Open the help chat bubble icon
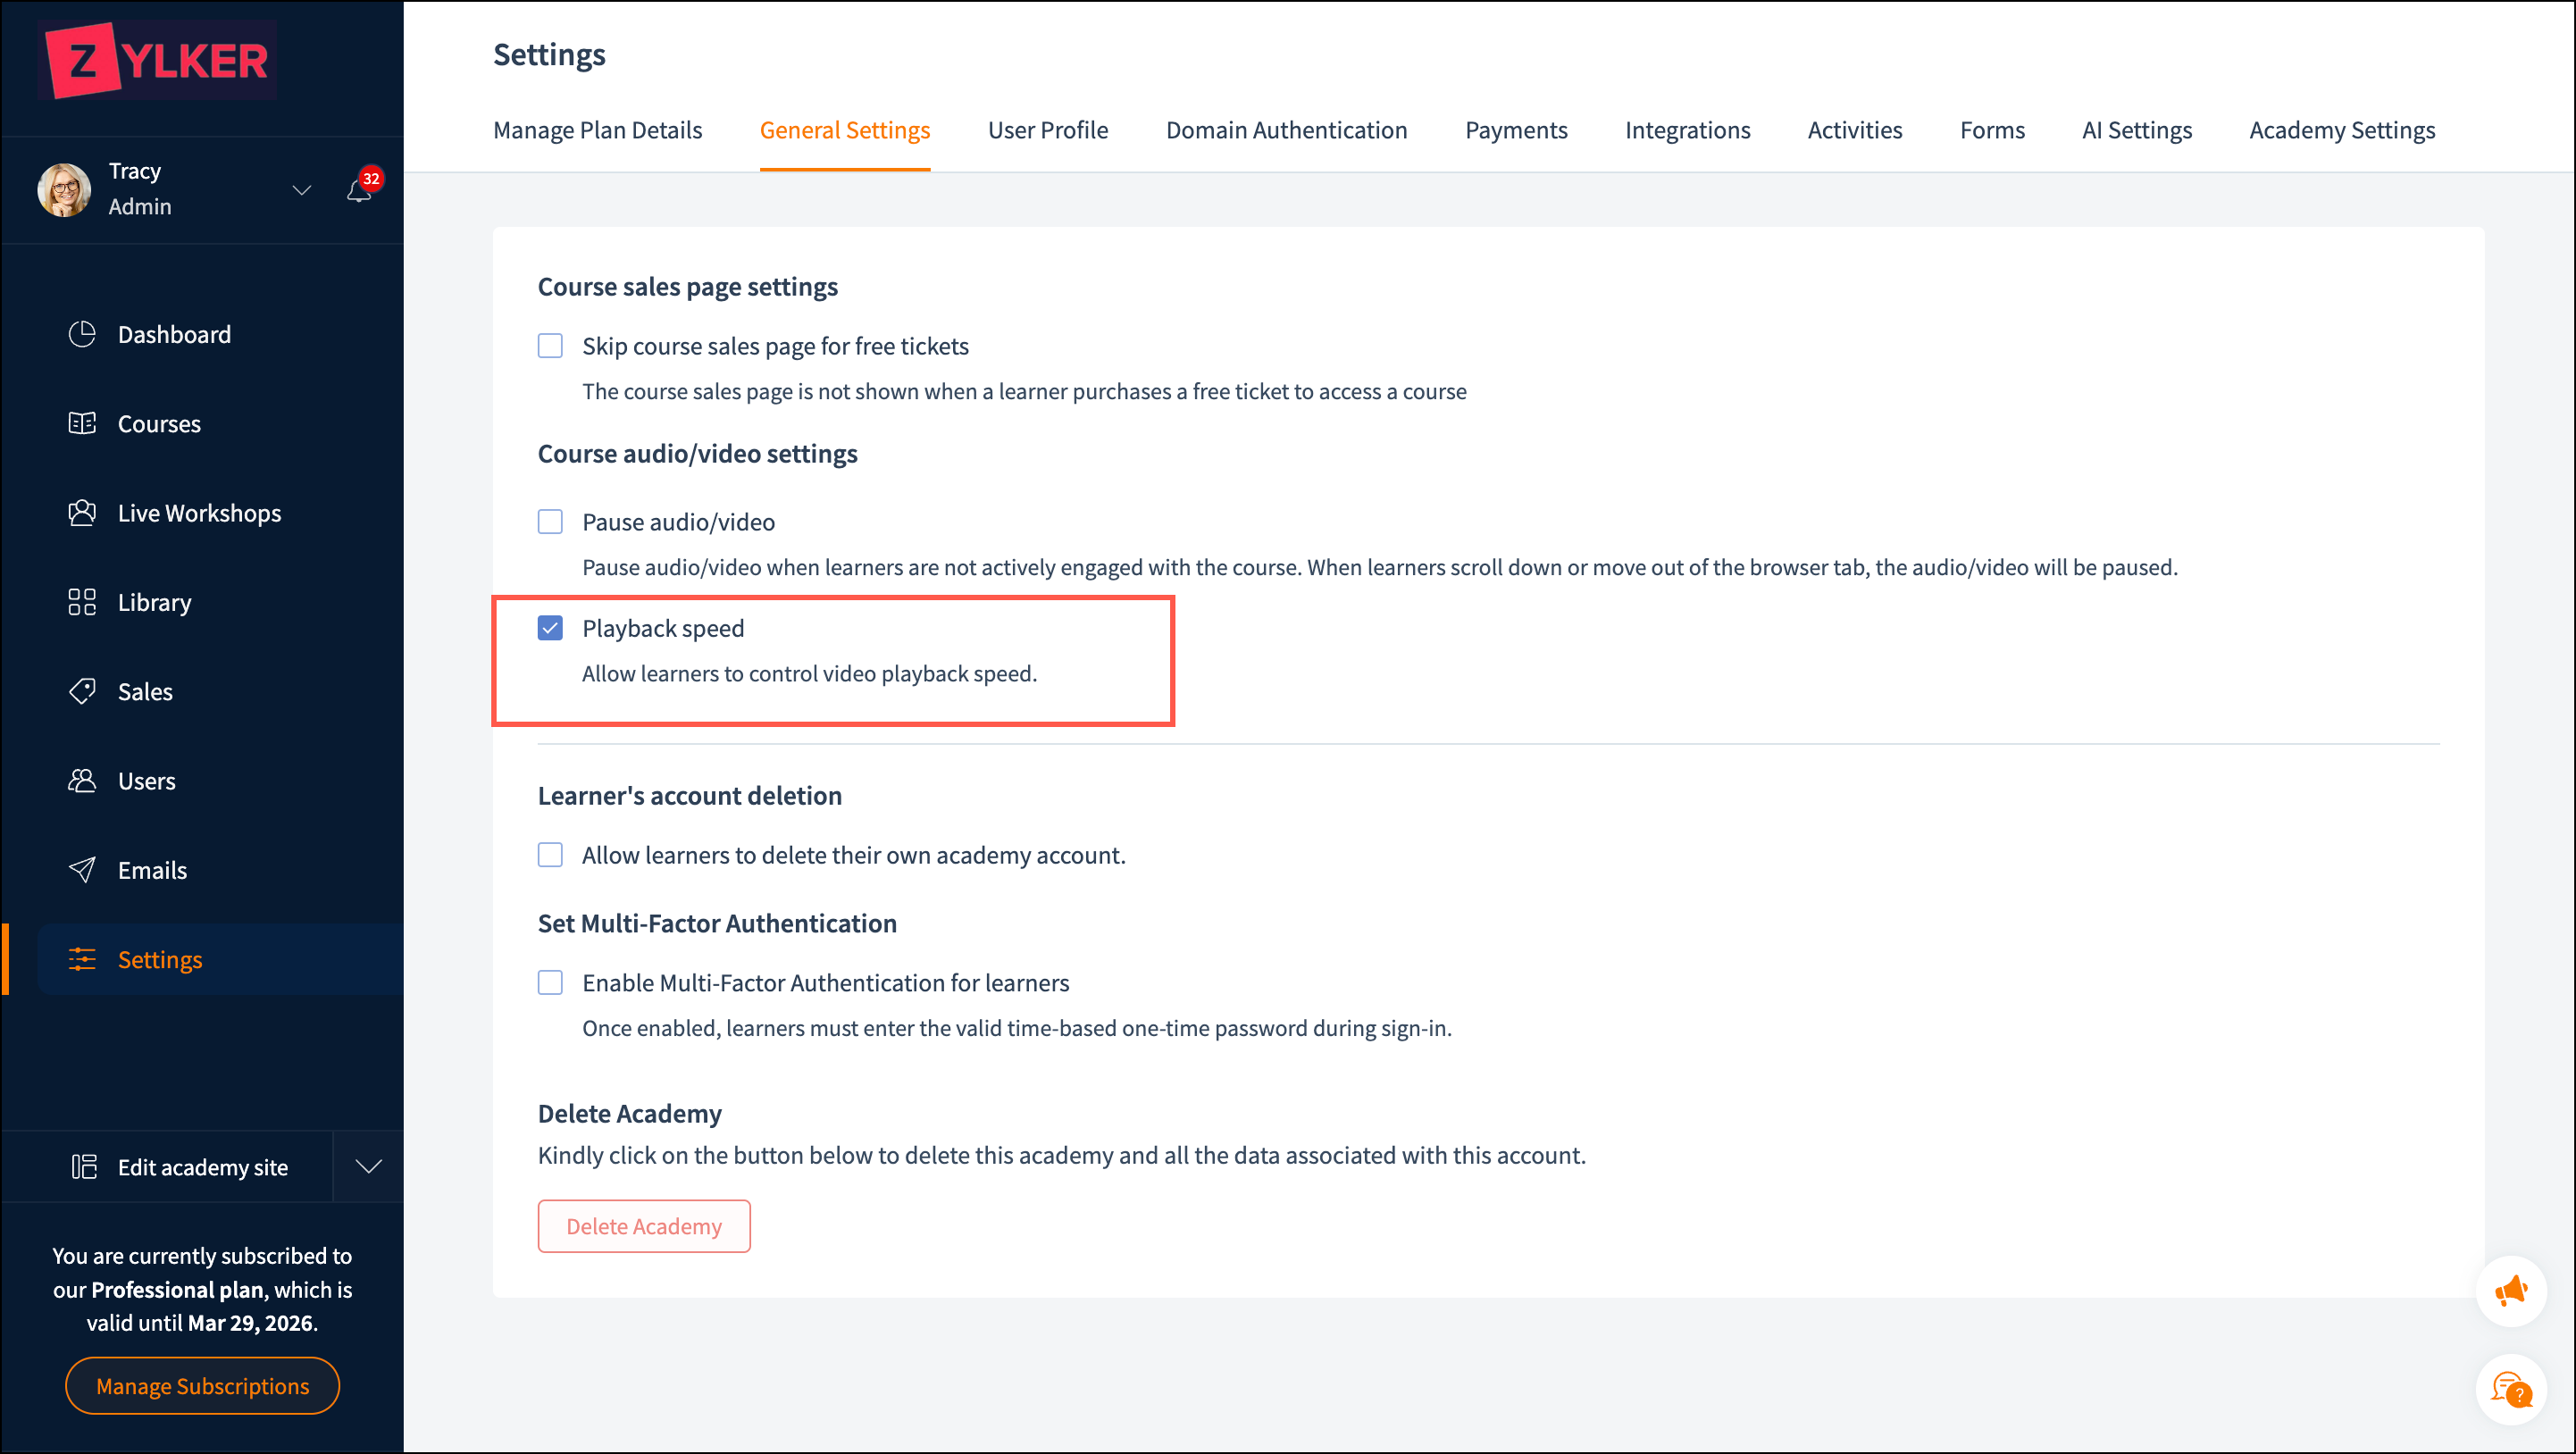2576x1454 pixels. coord(2510,1389)
